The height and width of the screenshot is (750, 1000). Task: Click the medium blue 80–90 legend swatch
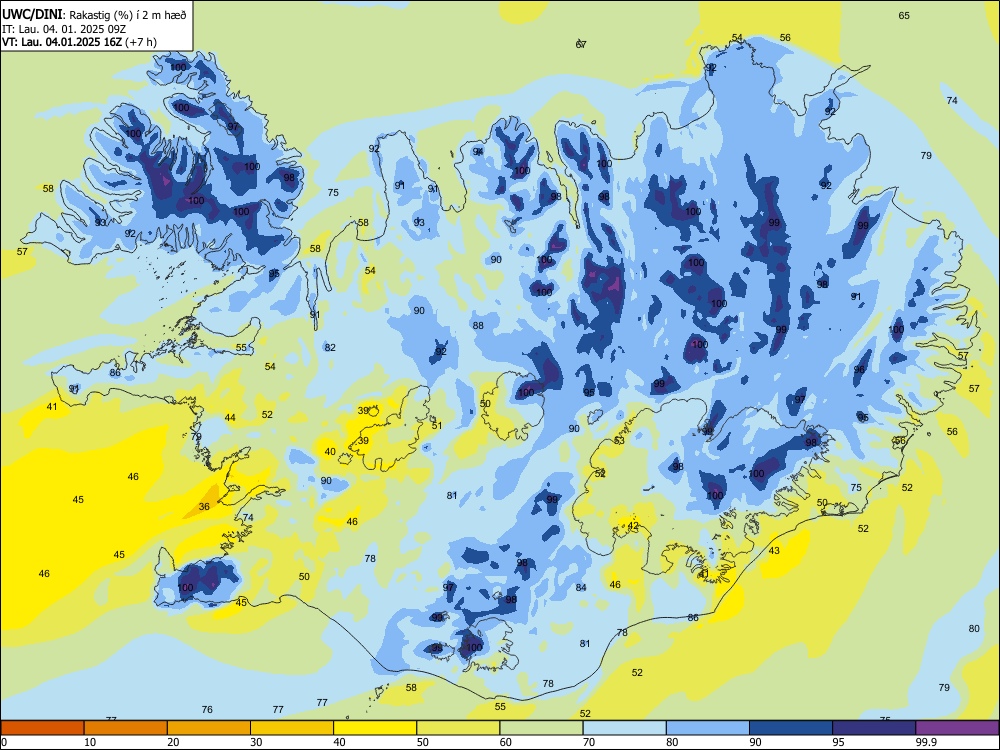coord(708,728)
